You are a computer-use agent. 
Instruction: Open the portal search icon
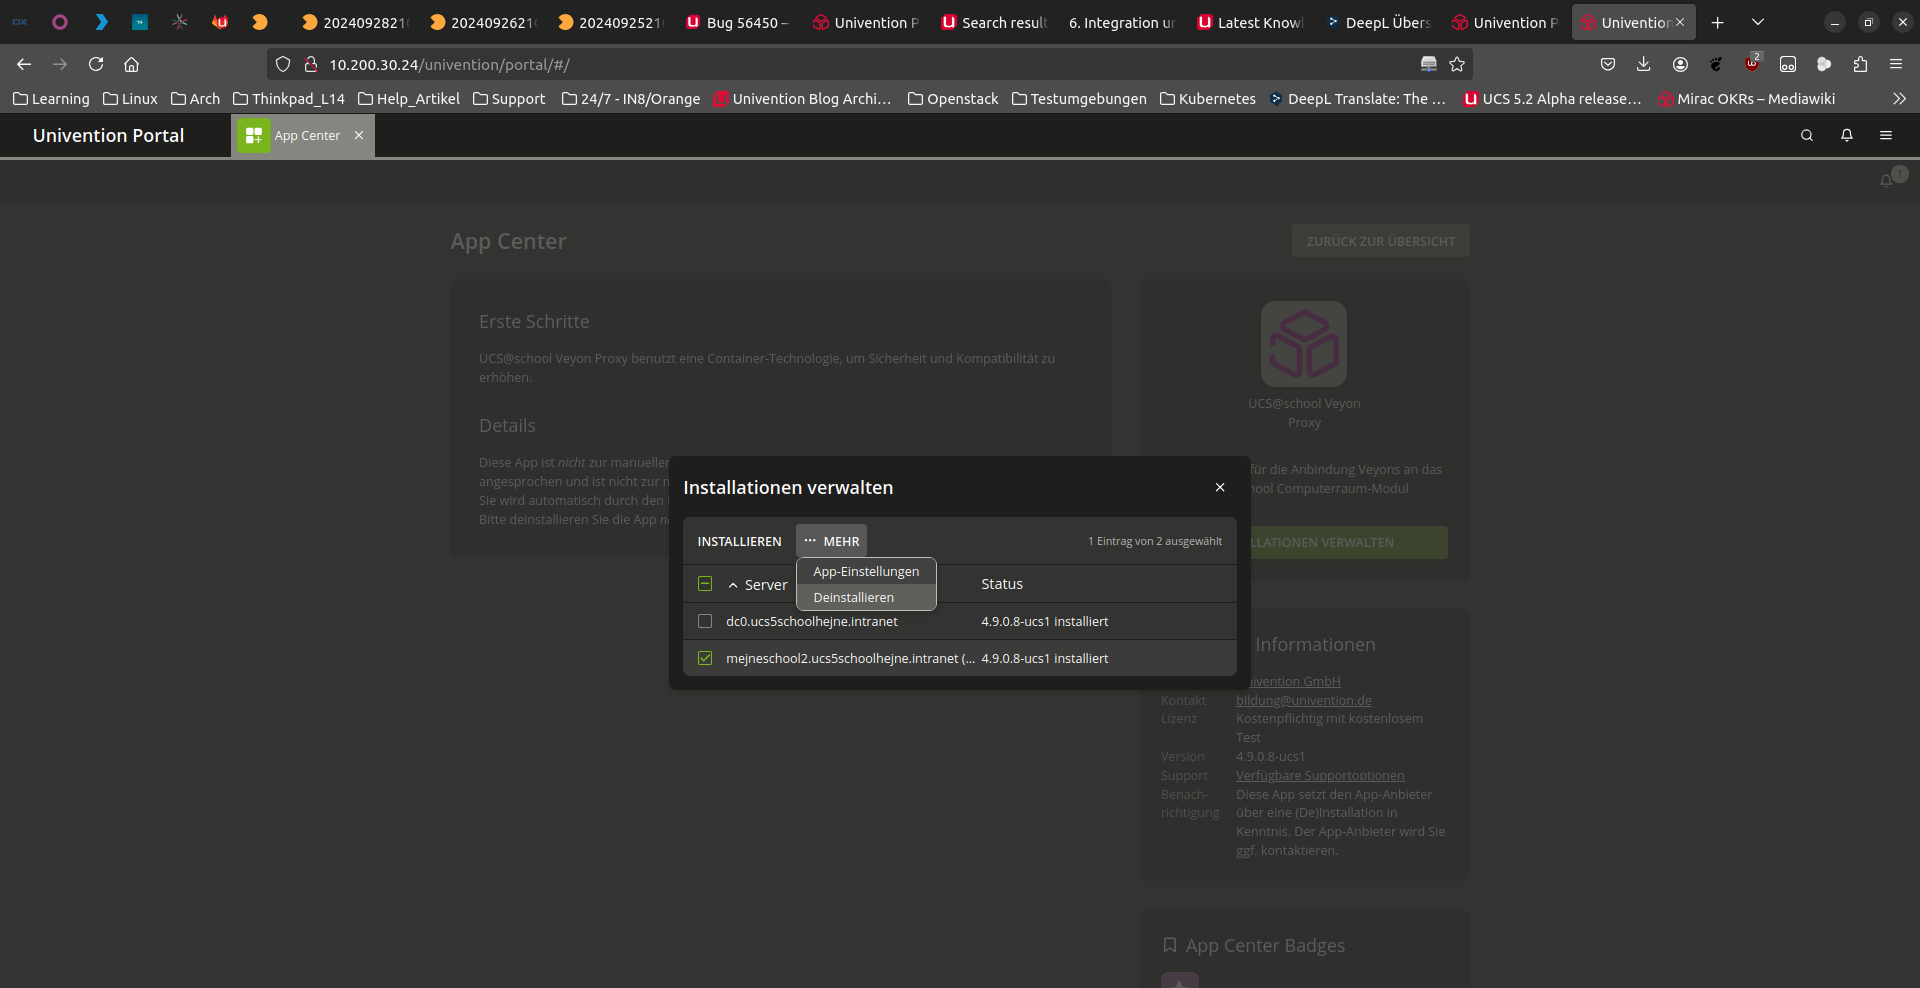[x=1807, y=135]
